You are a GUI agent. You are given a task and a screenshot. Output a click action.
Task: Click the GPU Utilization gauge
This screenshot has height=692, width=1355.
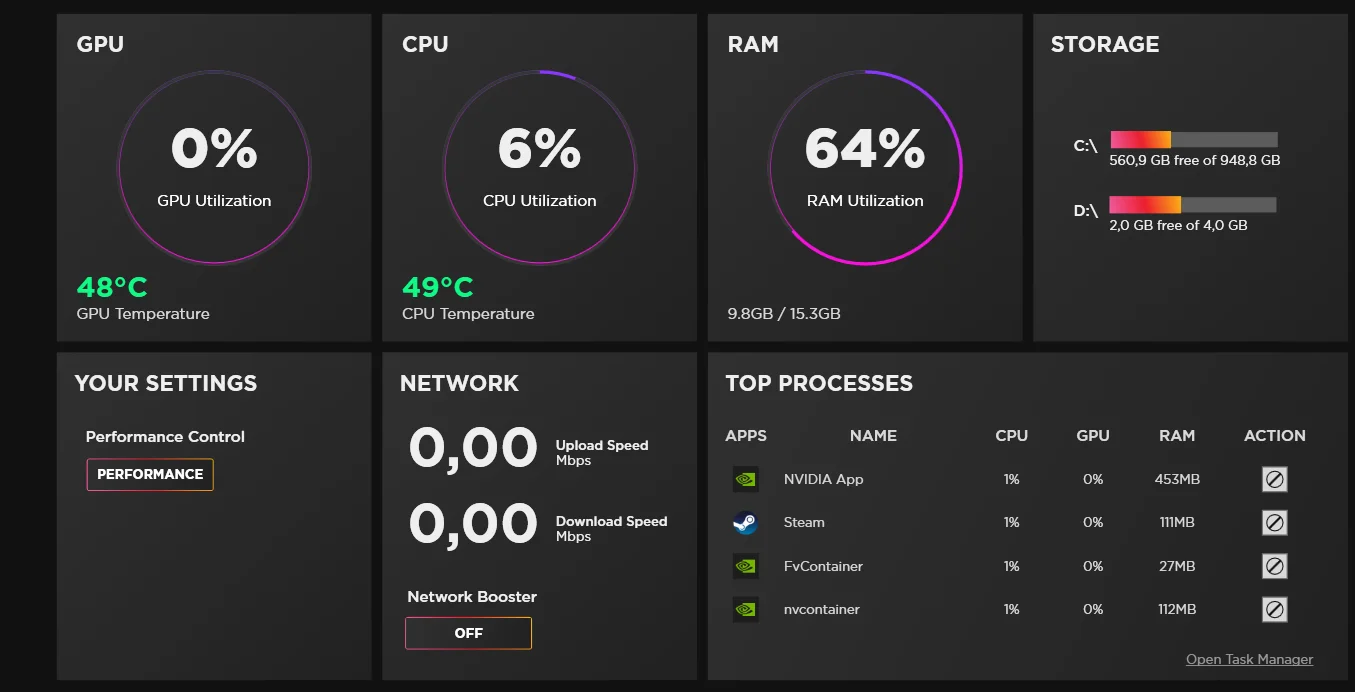(x=214, y=167)
